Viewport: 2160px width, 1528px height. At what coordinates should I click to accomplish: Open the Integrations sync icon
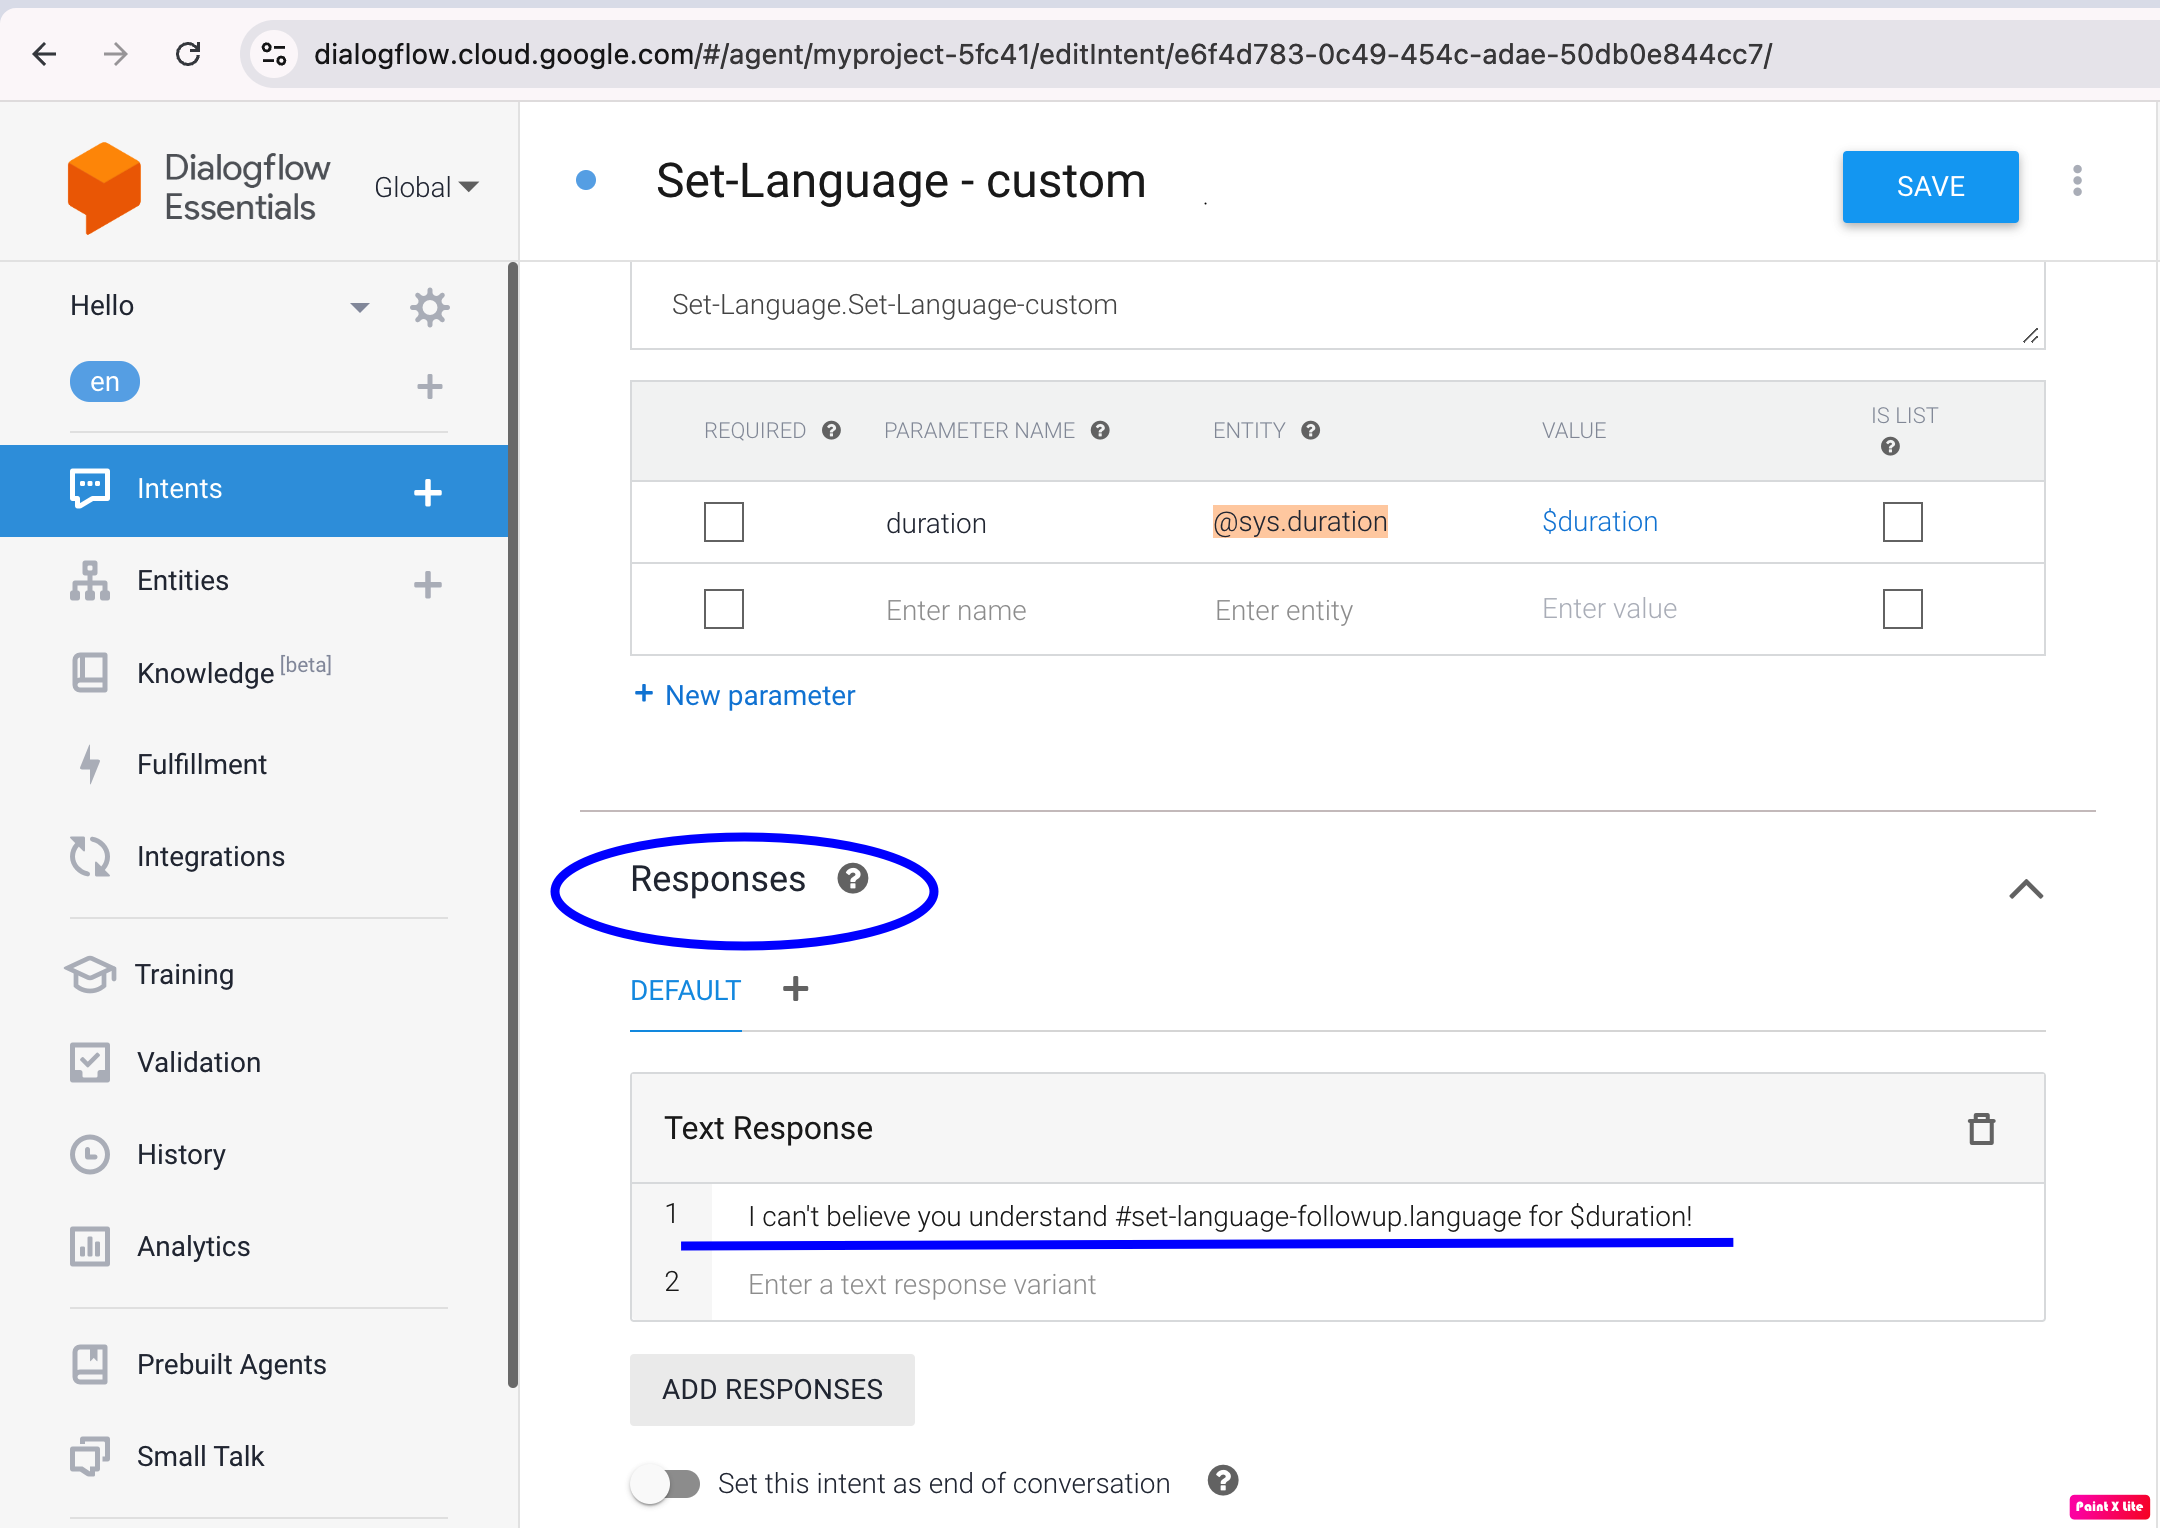tap(90, 856)
